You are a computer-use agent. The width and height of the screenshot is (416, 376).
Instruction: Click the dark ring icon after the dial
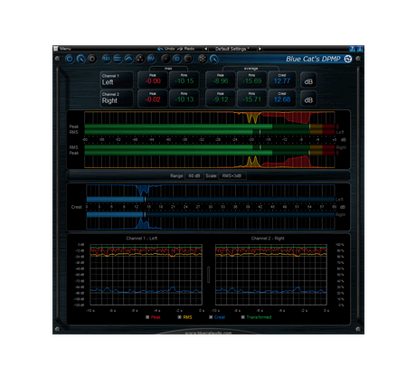pyautogui.click(x=92, y=59)
